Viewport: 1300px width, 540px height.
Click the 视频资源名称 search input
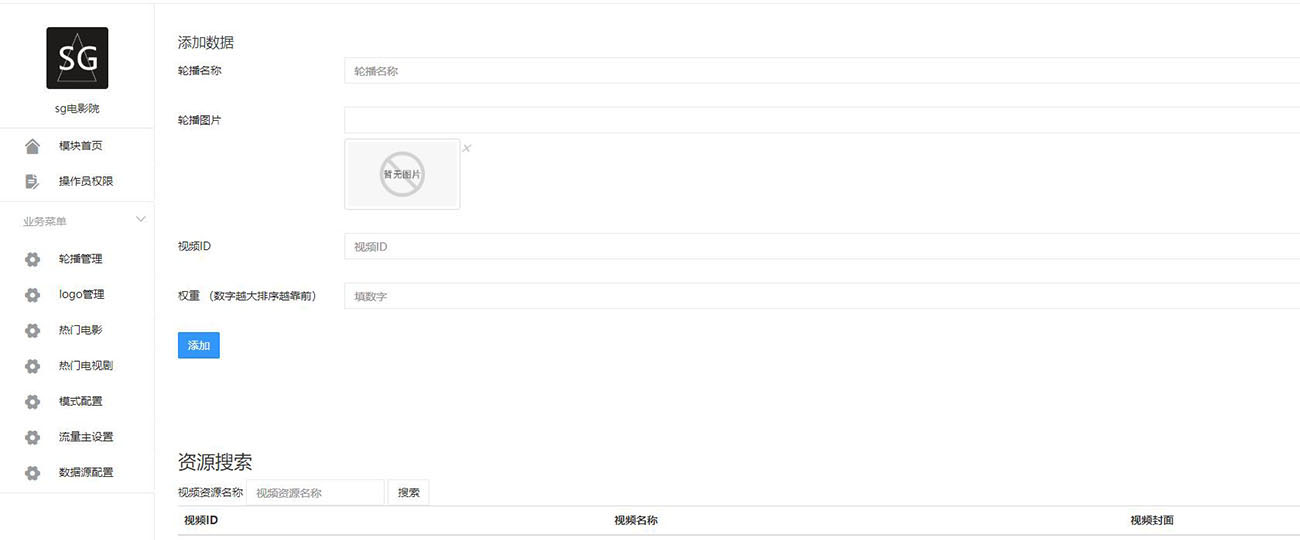pos(315,493)
